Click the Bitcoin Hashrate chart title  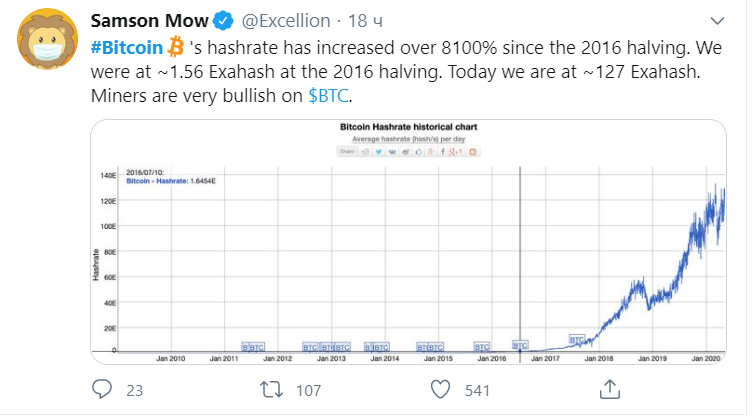(x=406, y=130)
